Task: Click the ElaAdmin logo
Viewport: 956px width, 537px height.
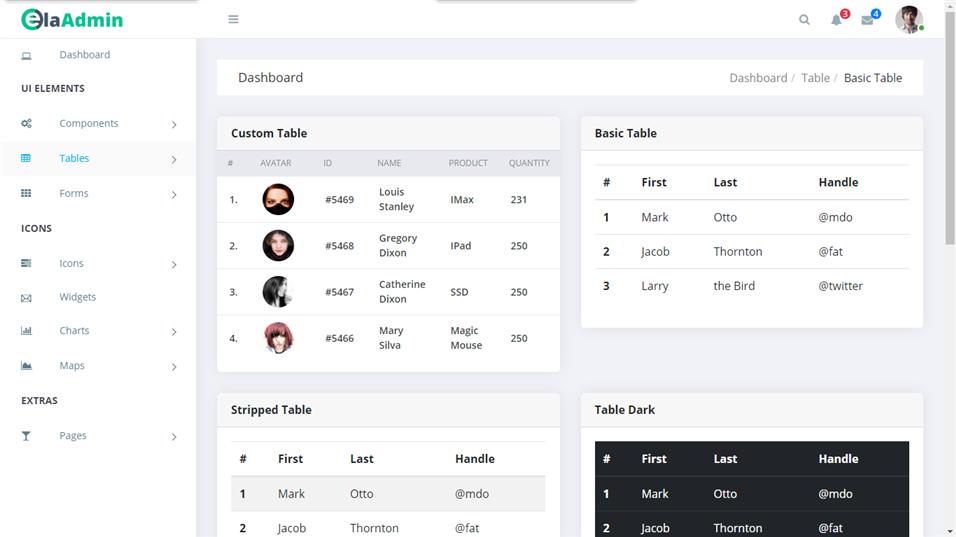Action: click(72, 19)
